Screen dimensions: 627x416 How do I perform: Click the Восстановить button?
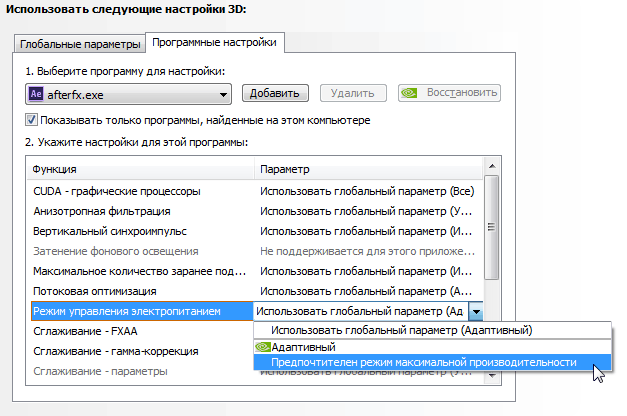click(x=449, y=93)
